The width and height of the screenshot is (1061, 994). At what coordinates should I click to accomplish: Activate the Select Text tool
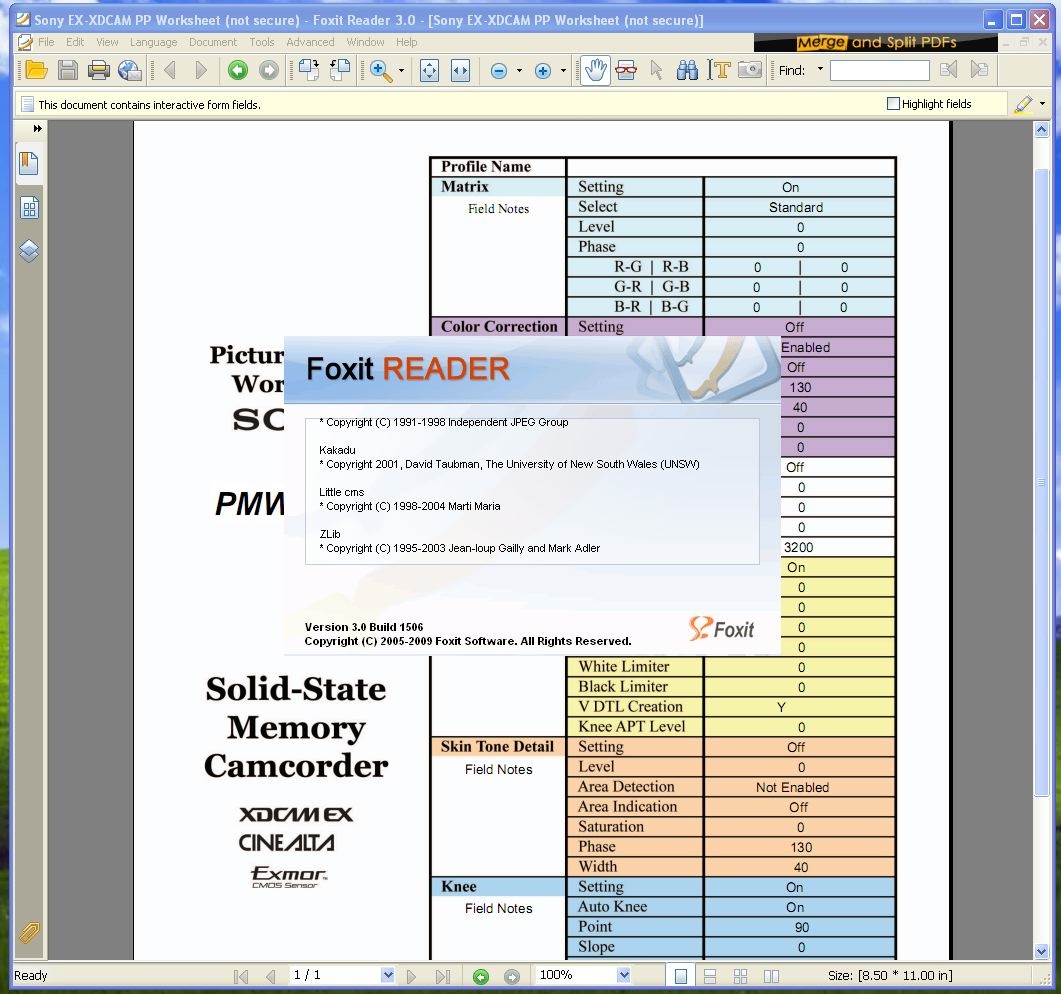coord(719,70)
